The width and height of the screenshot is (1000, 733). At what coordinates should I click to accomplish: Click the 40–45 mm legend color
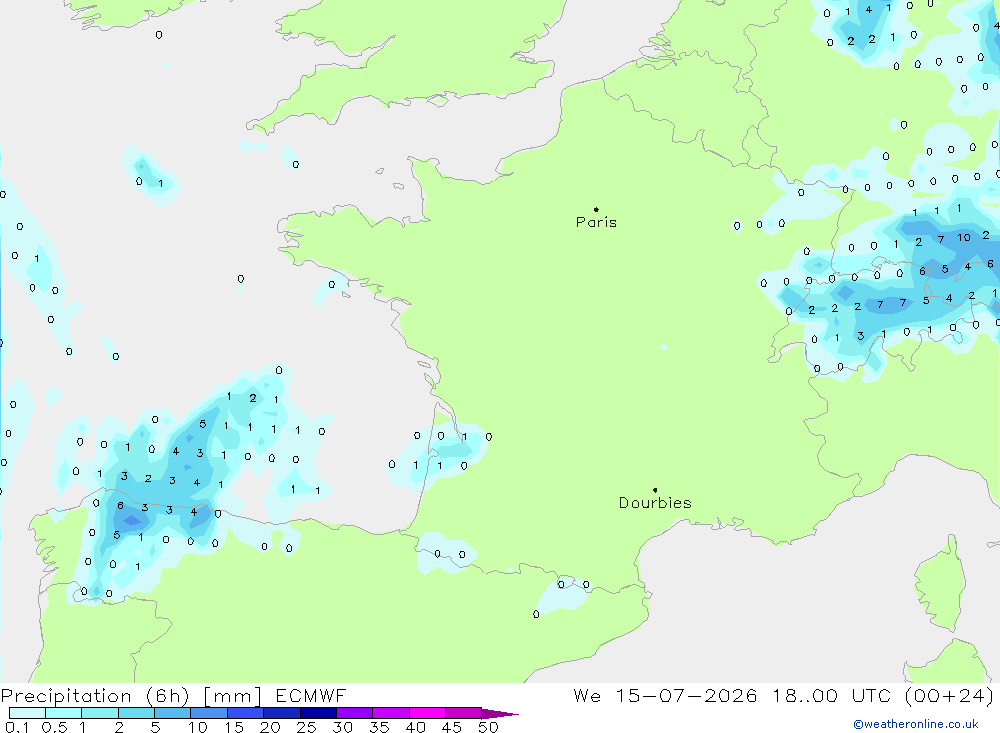coord(427,713)
